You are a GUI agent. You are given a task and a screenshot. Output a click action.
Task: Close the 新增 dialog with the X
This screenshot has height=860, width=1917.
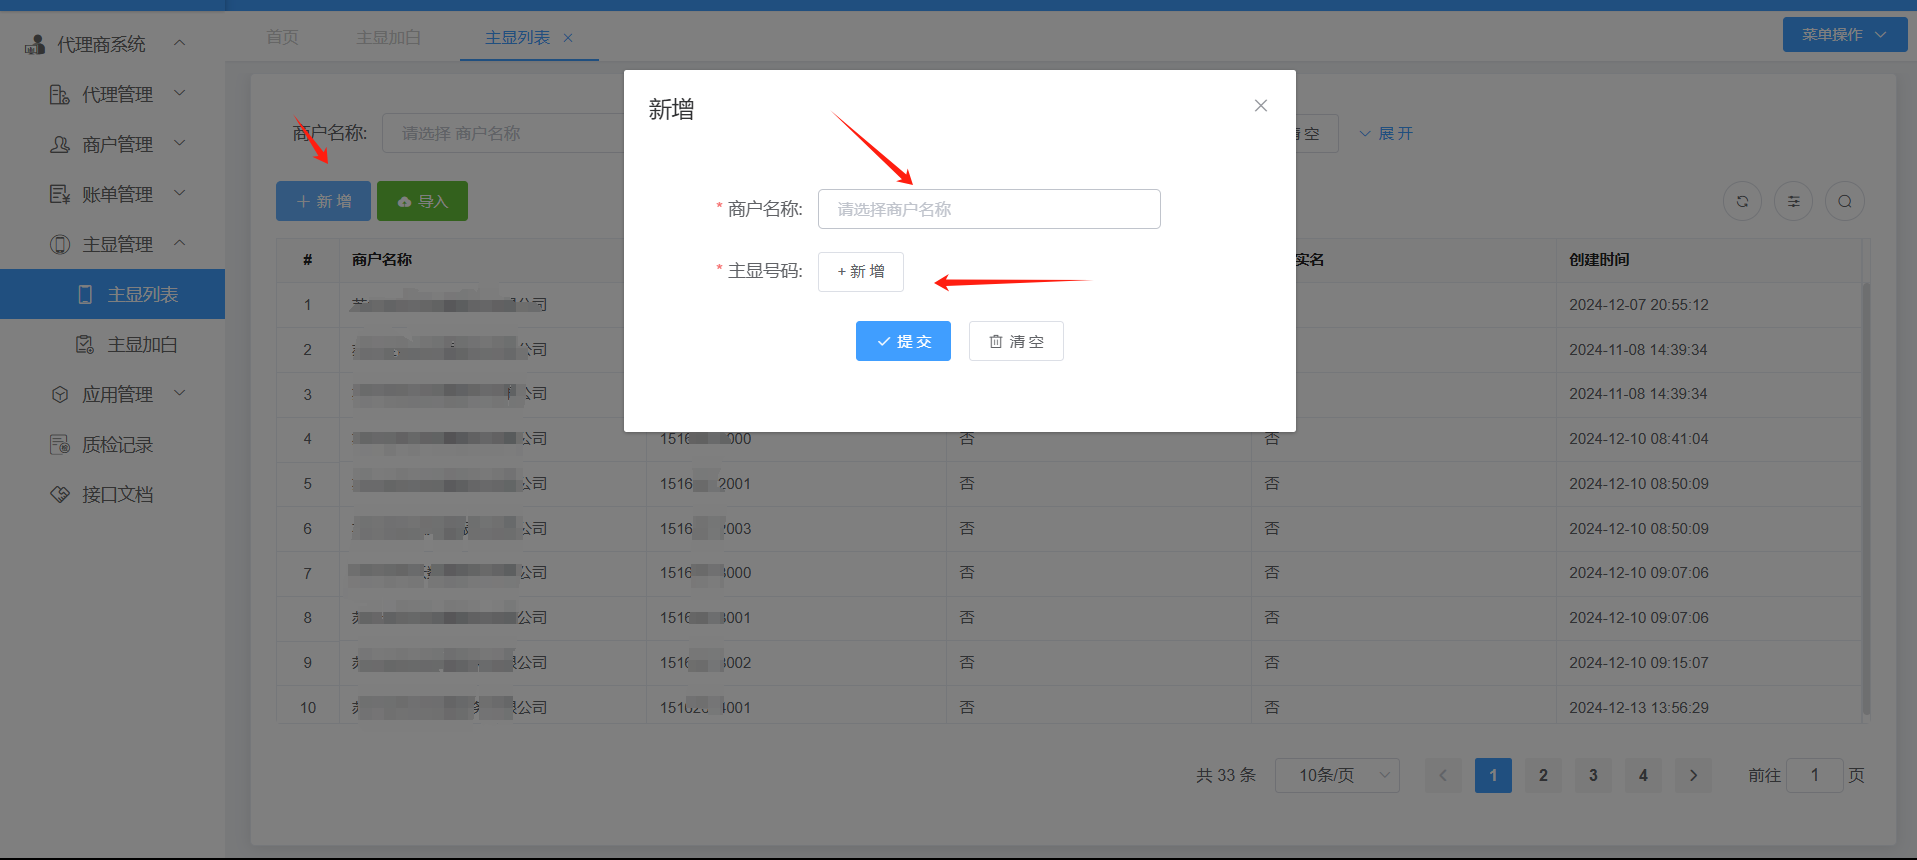(1261, 106)
